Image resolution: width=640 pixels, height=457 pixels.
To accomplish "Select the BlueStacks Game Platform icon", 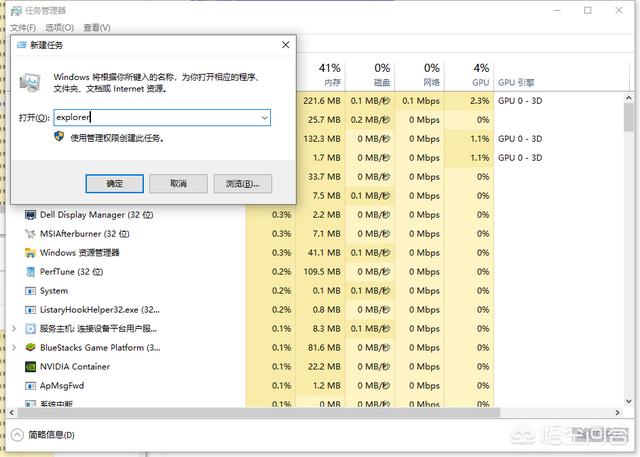I will (x=30, y=348).
